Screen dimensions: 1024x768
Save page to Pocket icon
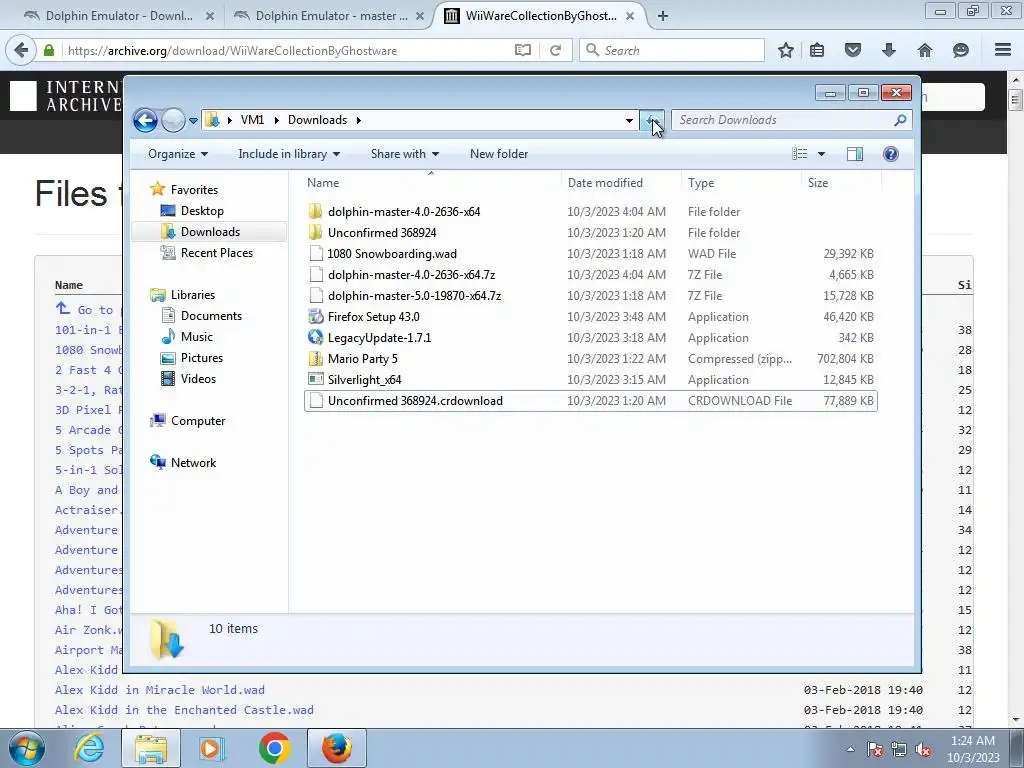[x=852, y=50]
